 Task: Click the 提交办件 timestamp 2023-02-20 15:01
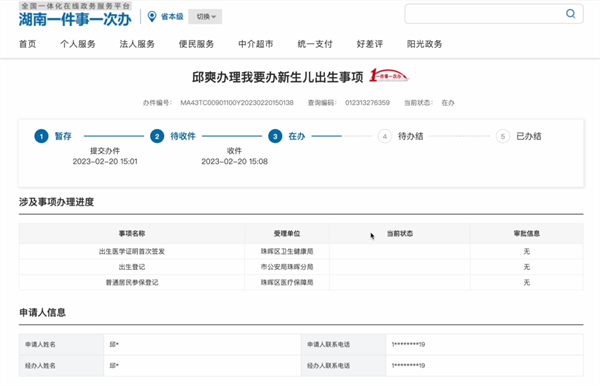coord(105,161)
